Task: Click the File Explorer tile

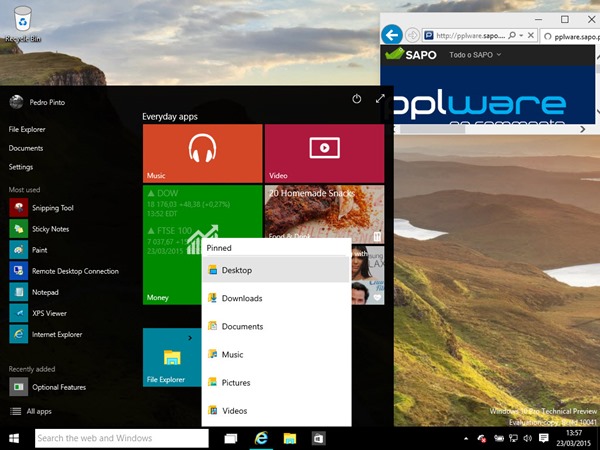Action: click(172, 357)
